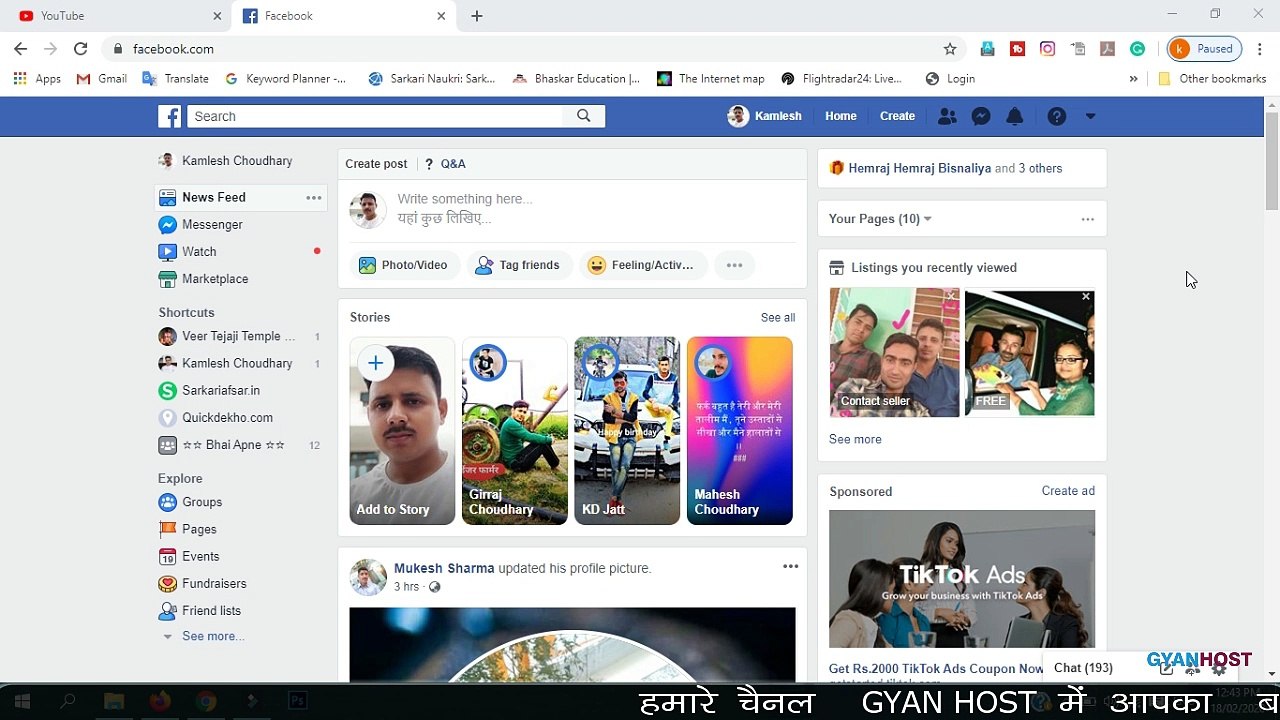This screenshot has height=720, width=1280.
Task: Launch Firefox from the taskbar
Action: (x=160, y=701)
